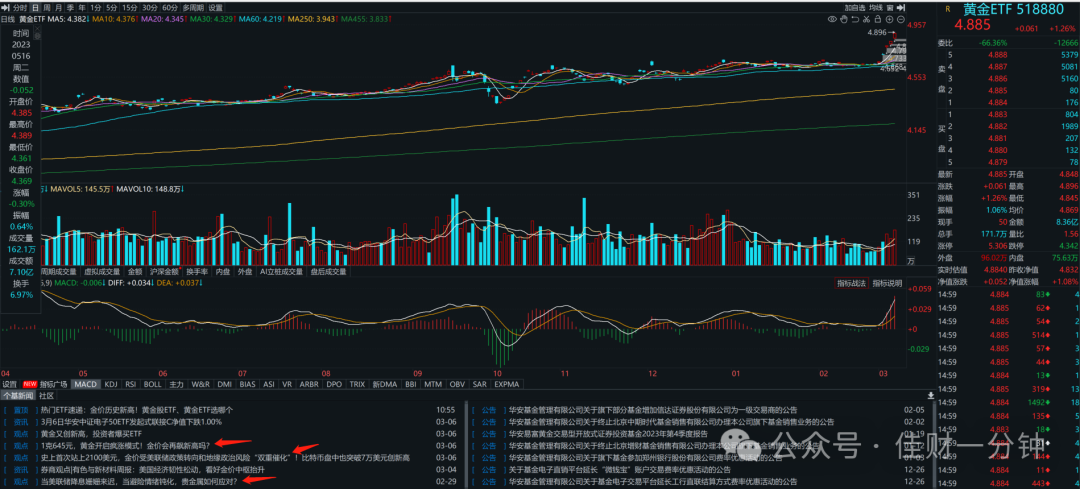
Task: Select the MACD indicator tab
Action: point(85,384)
